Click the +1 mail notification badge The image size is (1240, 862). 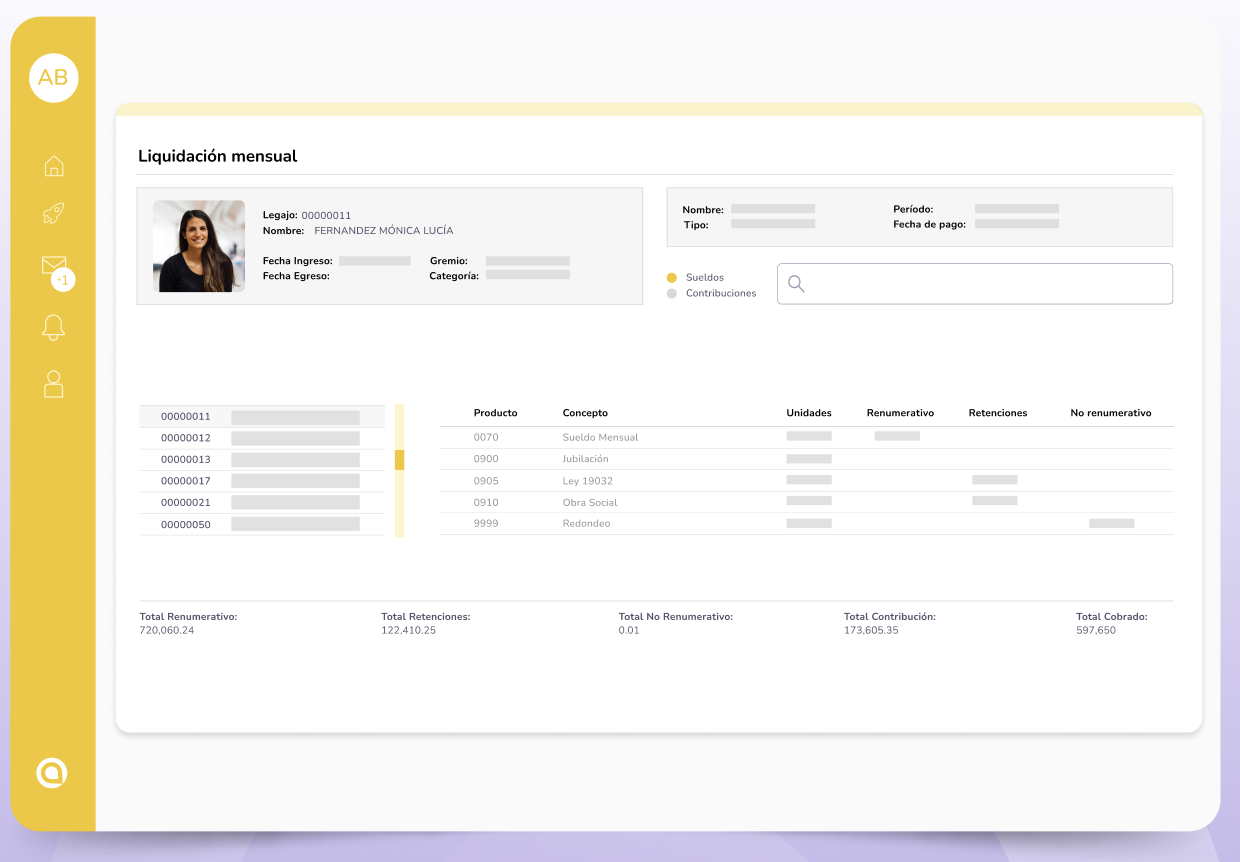63,280
